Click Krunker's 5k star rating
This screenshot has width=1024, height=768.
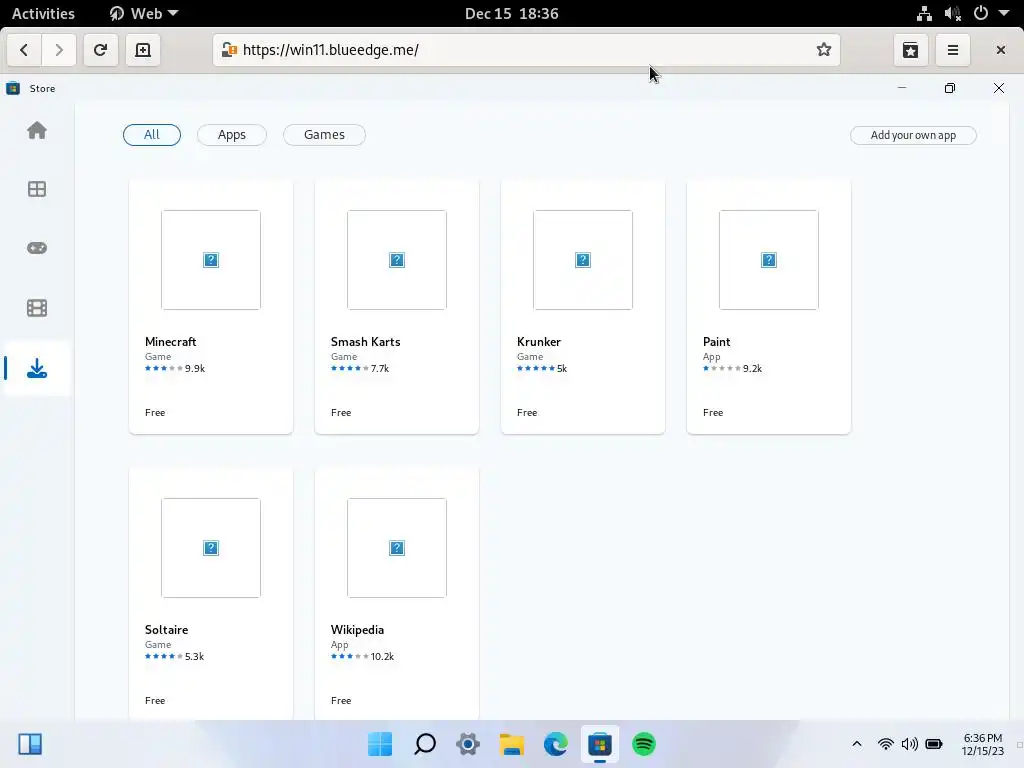pyautogui.click(x=542, y=368)
